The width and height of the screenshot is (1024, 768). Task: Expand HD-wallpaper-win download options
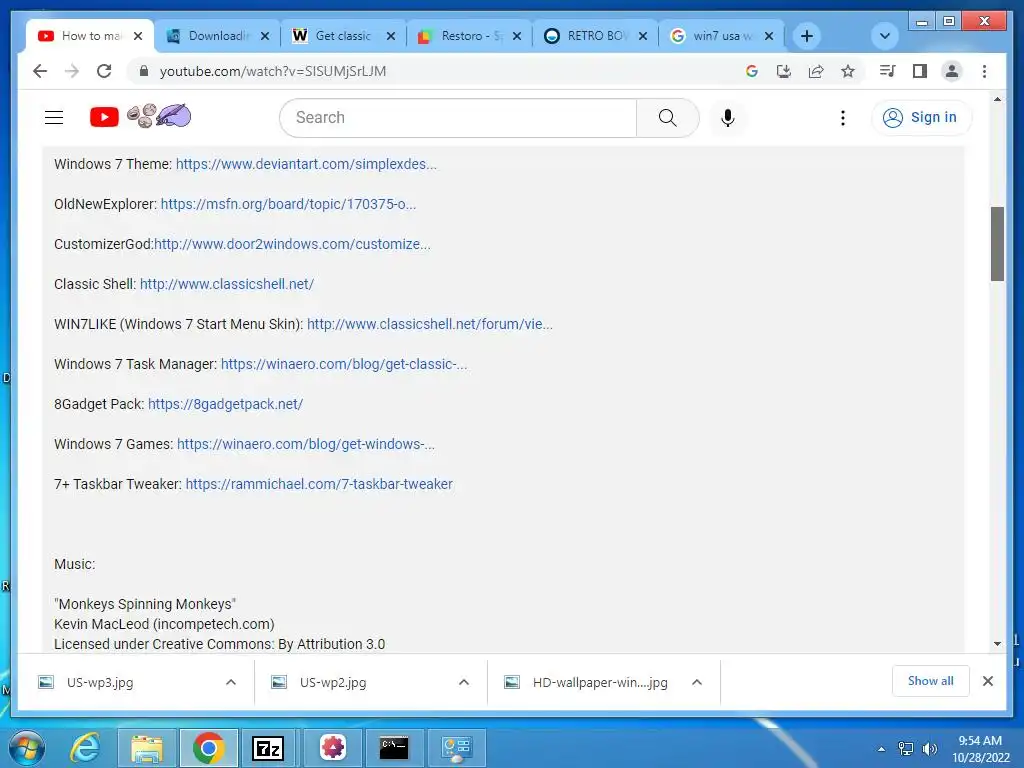[697, 682]
